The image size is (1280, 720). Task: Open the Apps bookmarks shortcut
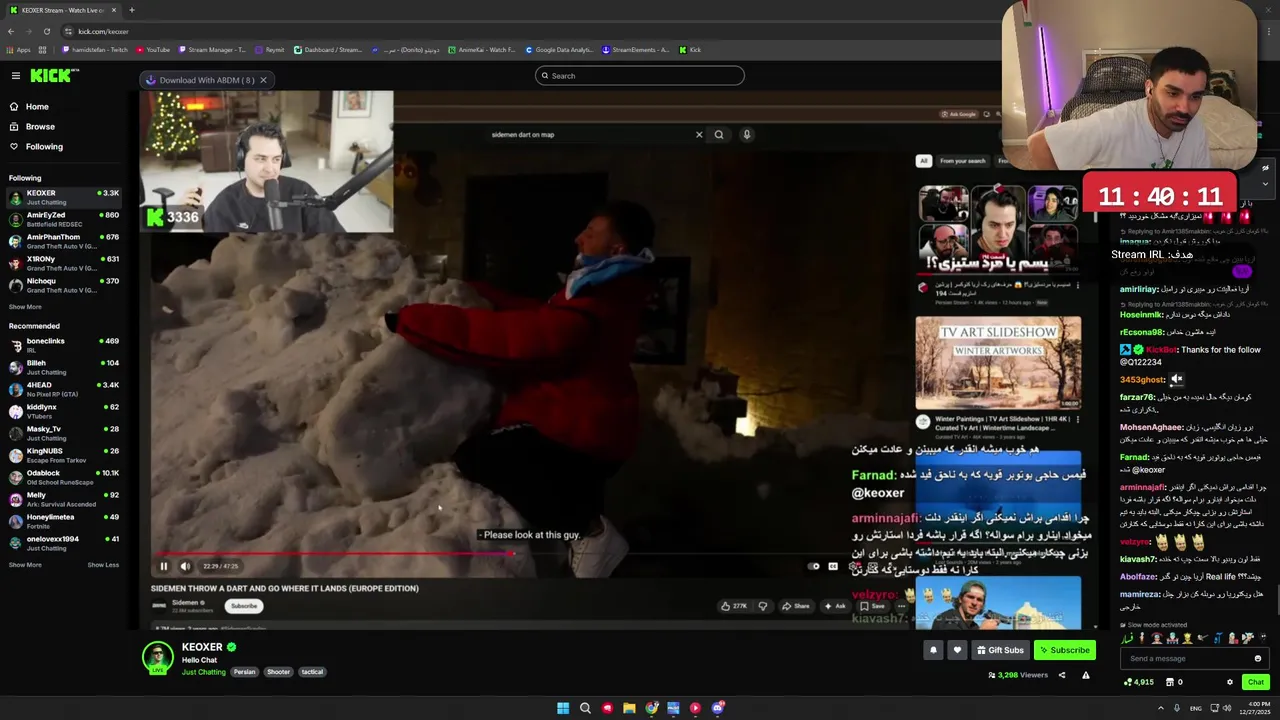click(x=19, y=49)
